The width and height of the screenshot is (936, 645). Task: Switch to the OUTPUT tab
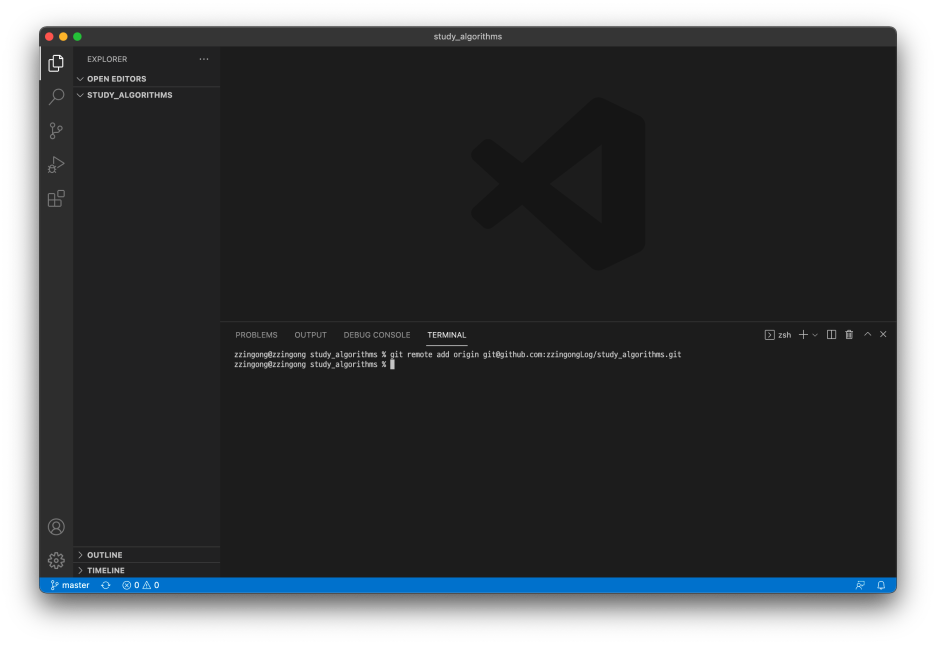tap(310, 335)
